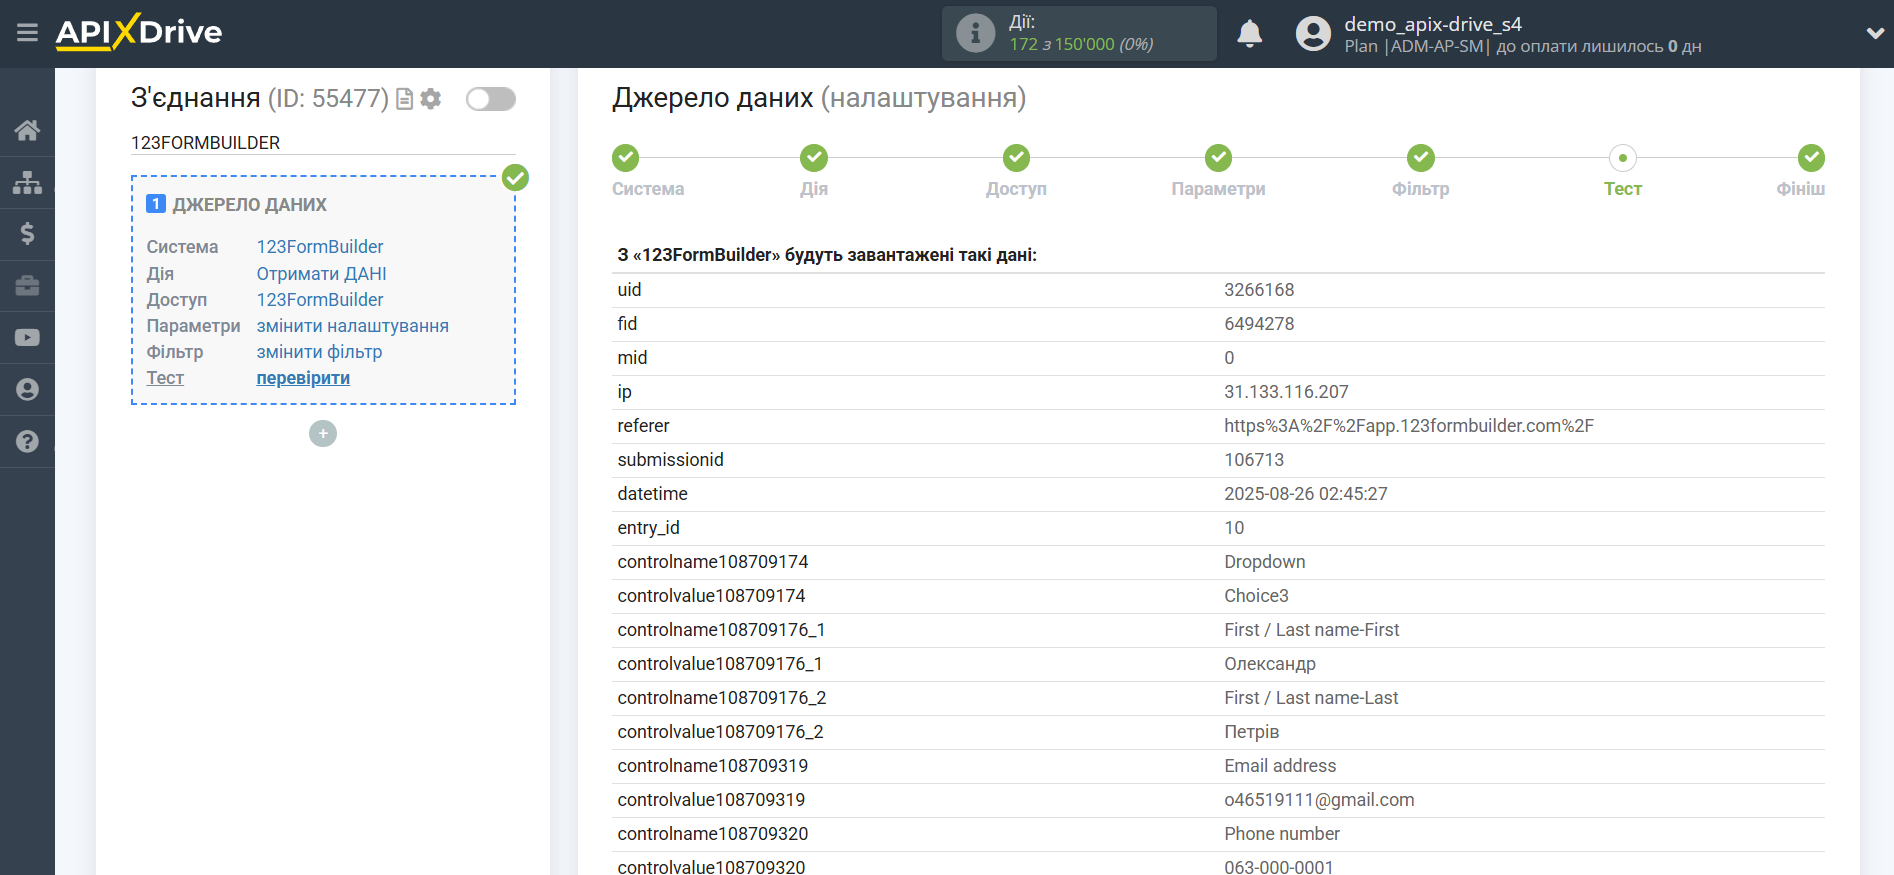Click the ip value 31.133.116.207
The height and width of the screenshot is (875, 1894).
[x=1286, y=392]
